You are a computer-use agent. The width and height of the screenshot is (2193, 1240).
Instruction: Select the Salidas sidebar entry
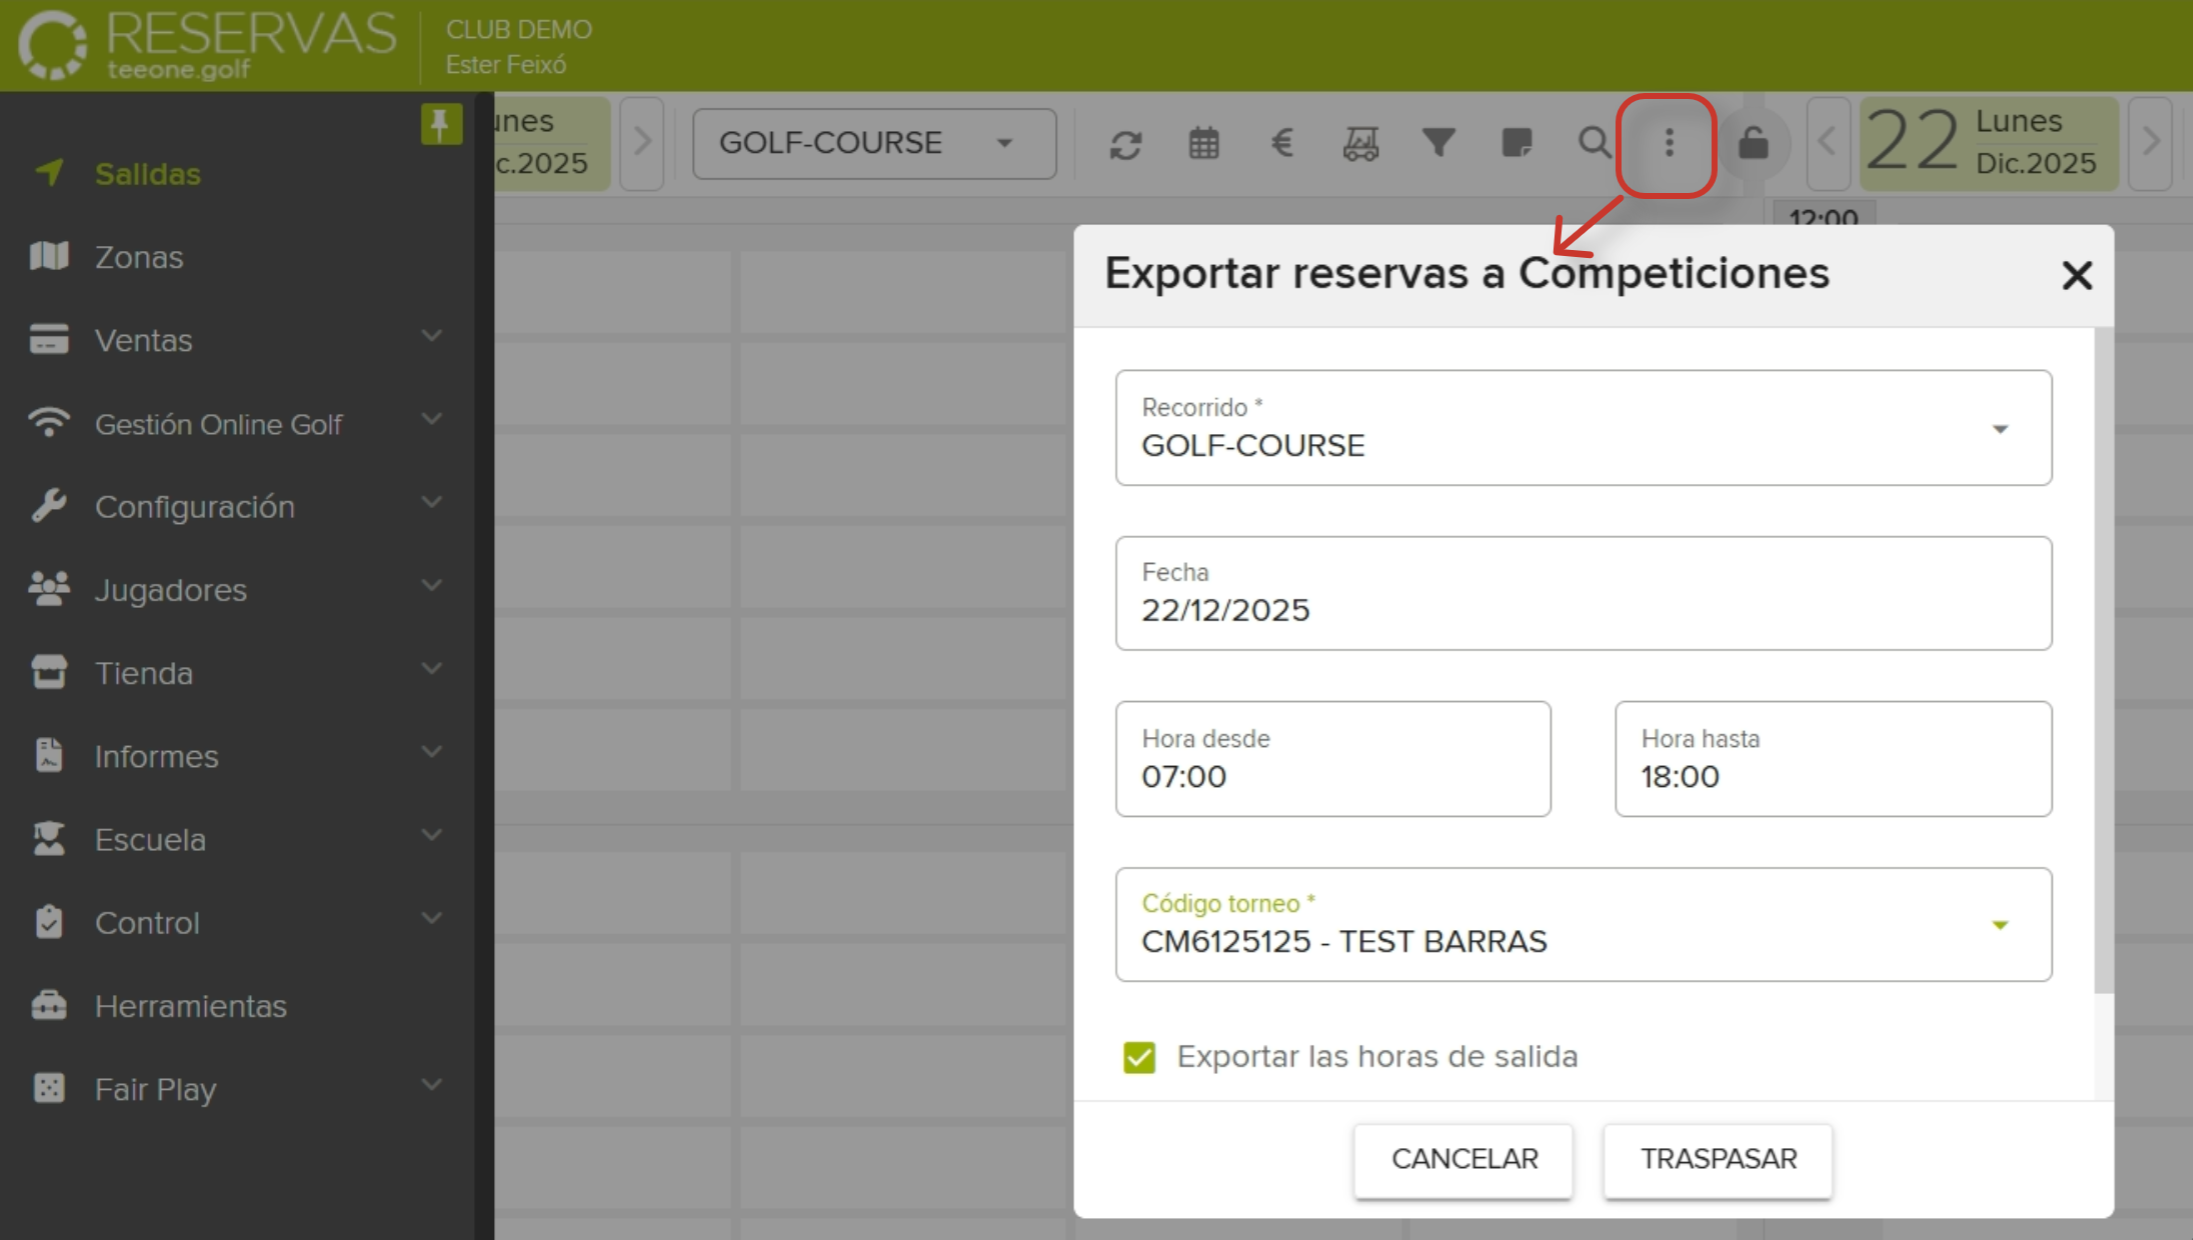pos(146,172)
